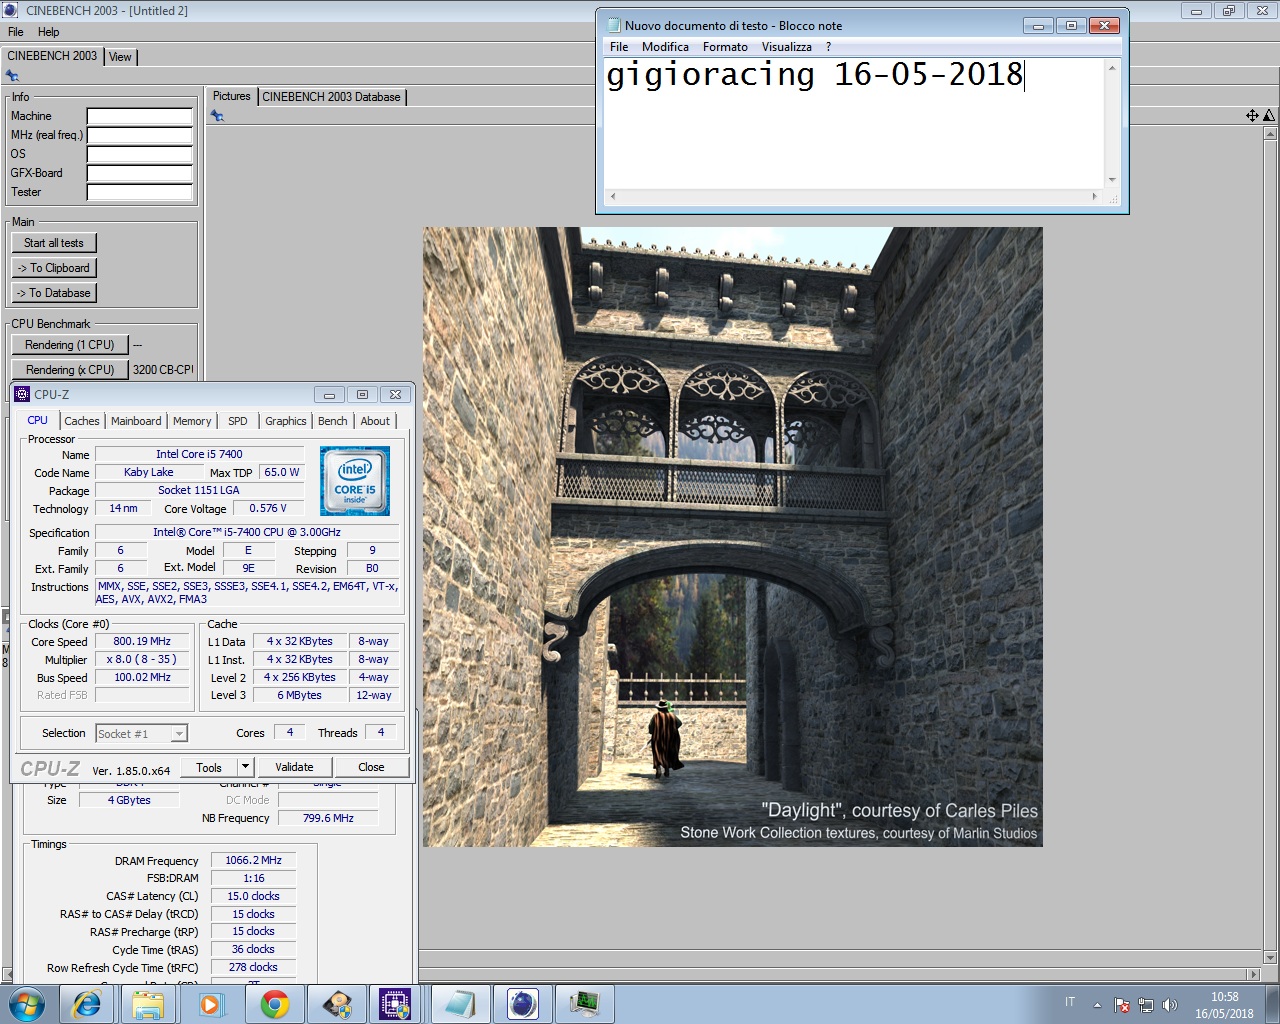The image size is (1280, 1024).
Task: Open Windows Media Player from the taskbar
Action: [210, 1004]
